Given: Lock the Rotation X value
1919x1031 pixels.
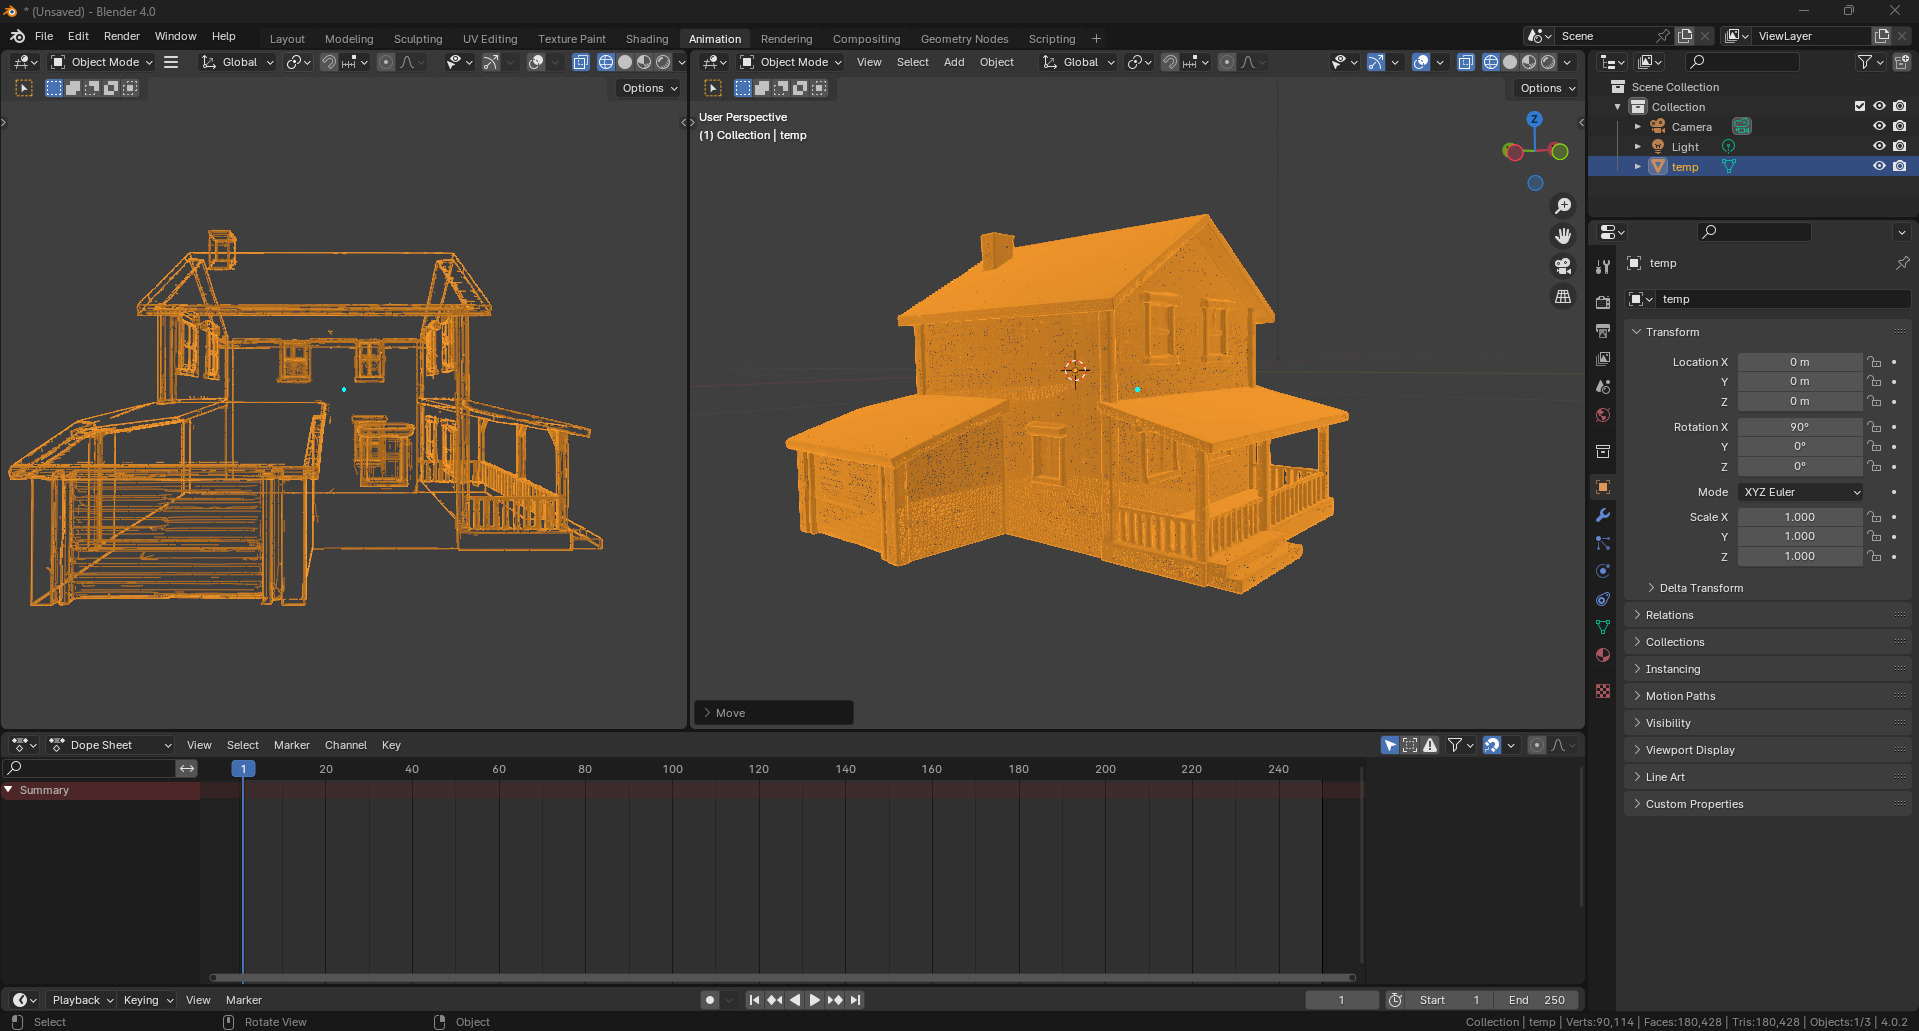Looking at the screenshot, I should [1875, 427].
